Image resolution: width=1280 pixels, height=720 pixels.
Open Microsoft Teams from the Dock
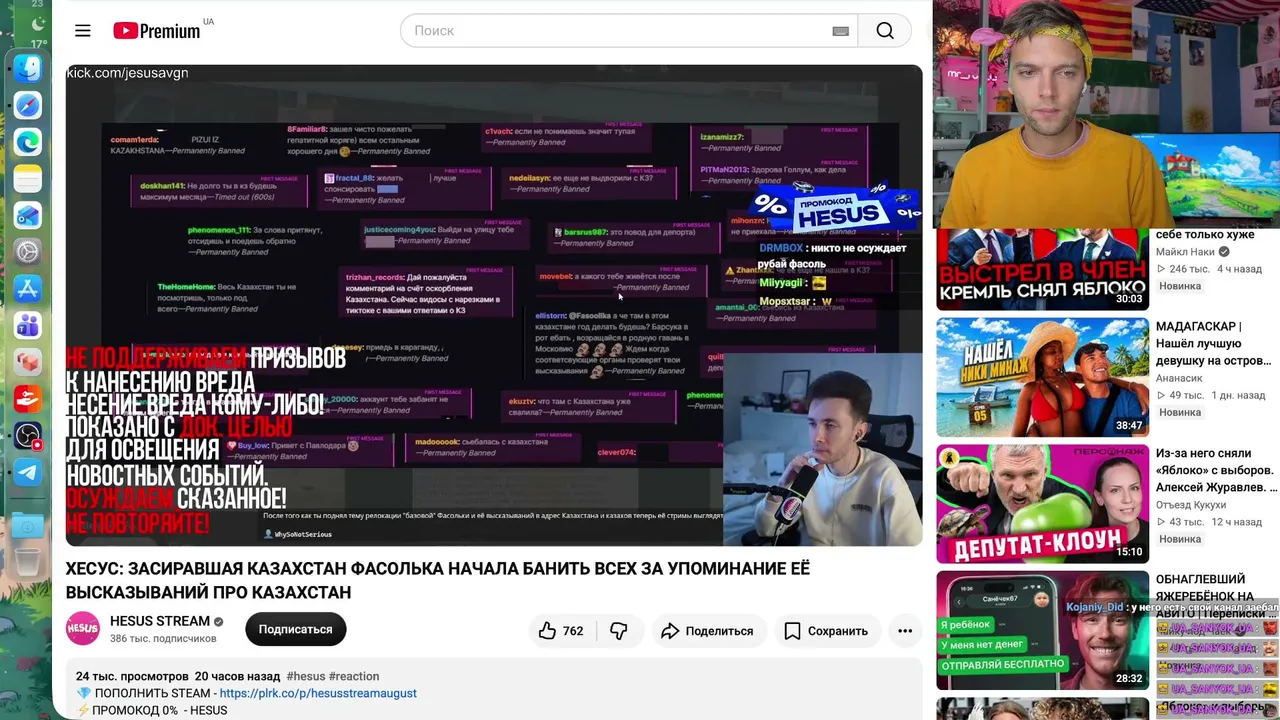[27, 325]
